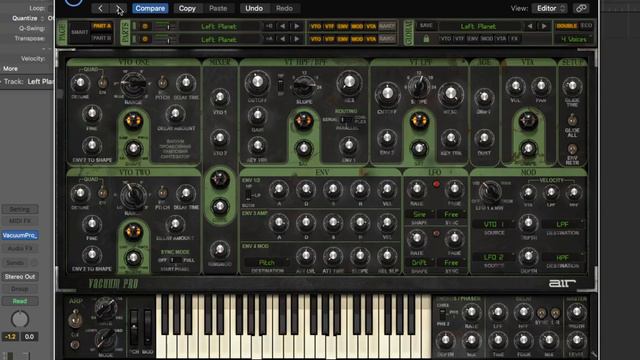Toggle the top part row ENV section button
Image resolution: width=640 pixels, height=360 pixels.
pos(342,27)
